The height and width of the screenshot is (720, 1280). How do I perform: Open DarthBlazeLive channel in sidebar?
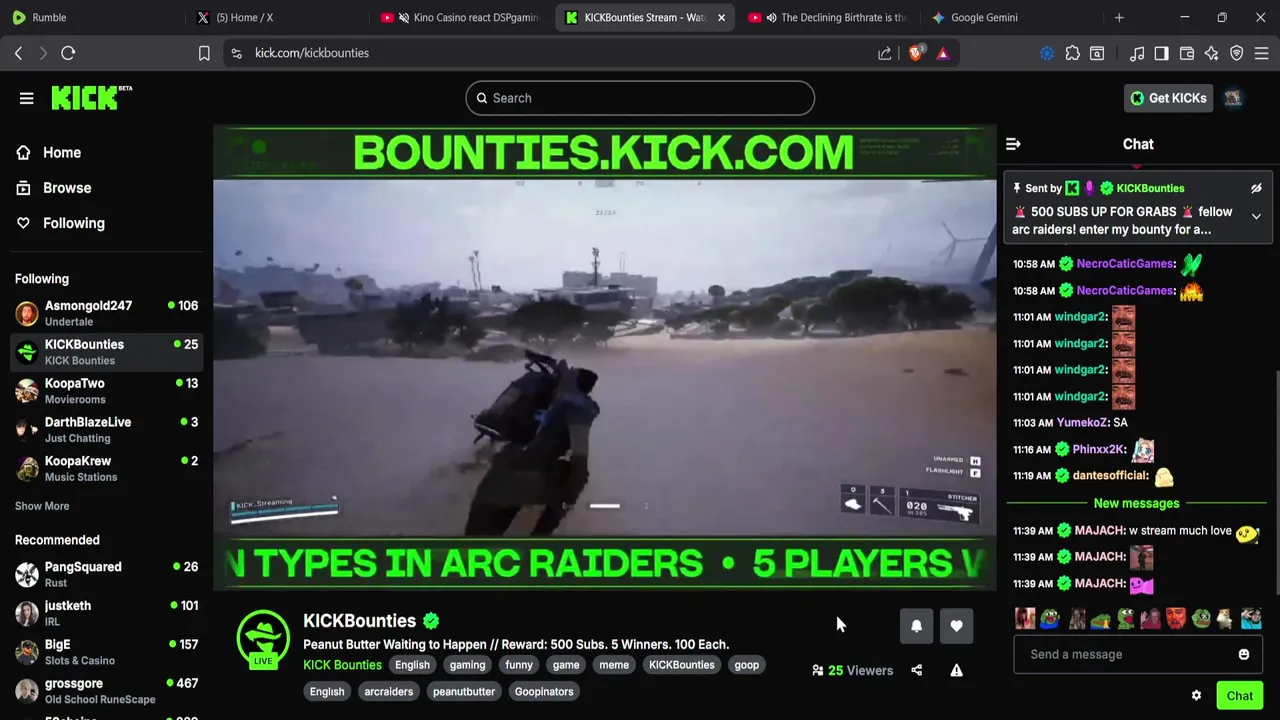click(x=105, y=430)
